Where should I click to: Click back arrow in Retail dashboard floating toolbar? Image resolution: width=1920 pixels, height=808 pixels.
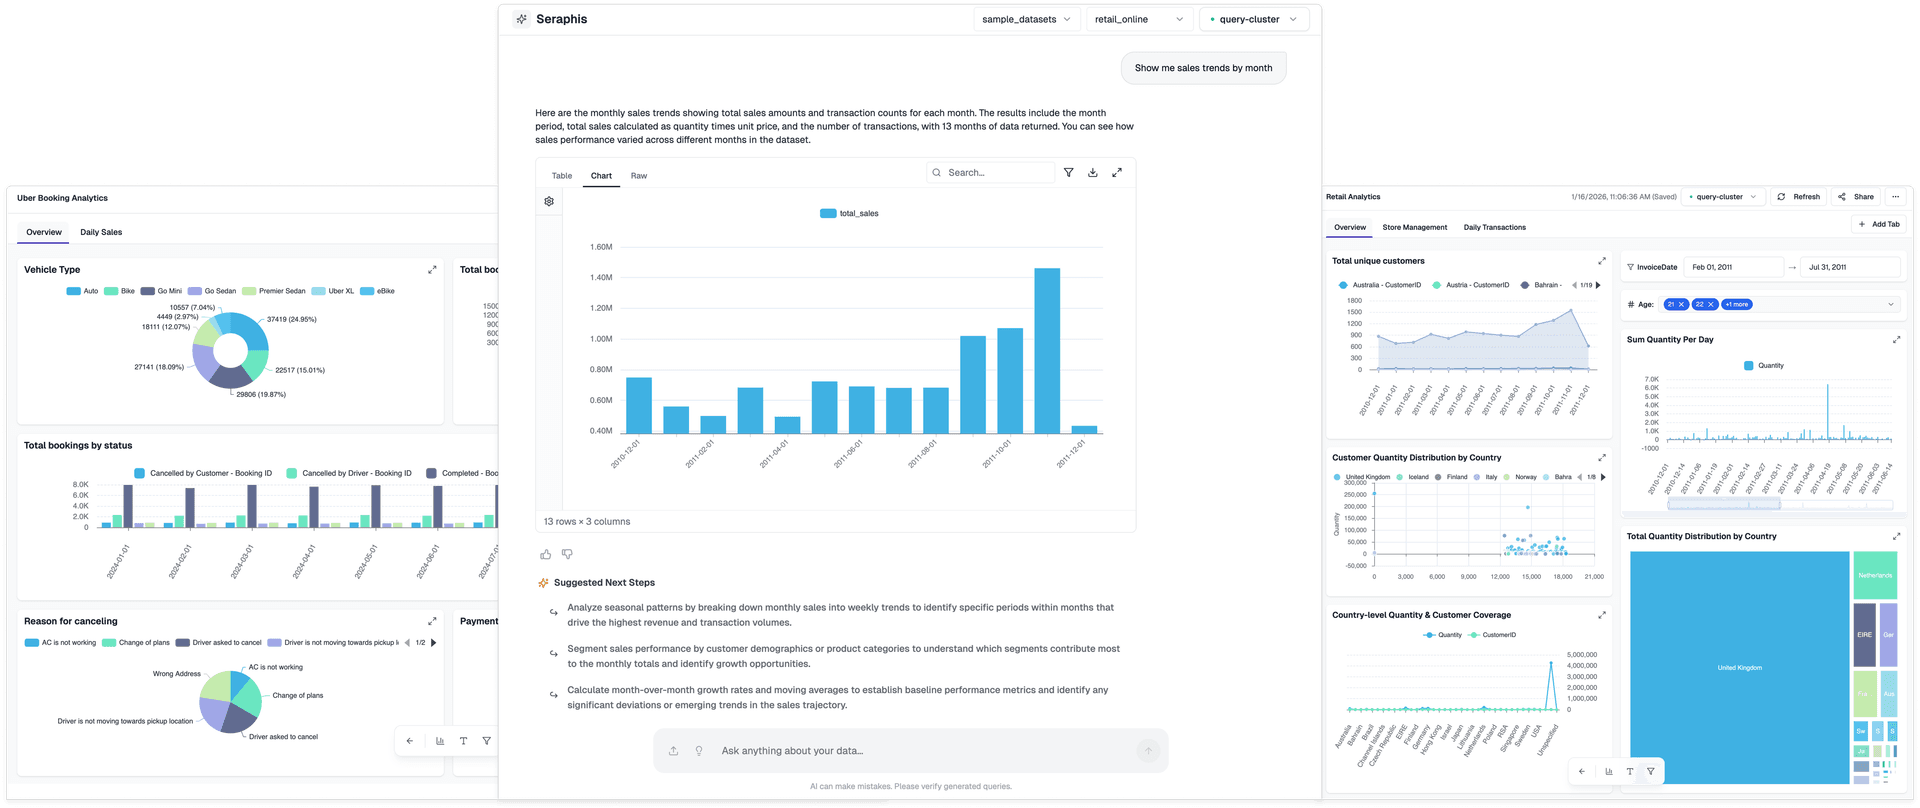coord(1581,771)
